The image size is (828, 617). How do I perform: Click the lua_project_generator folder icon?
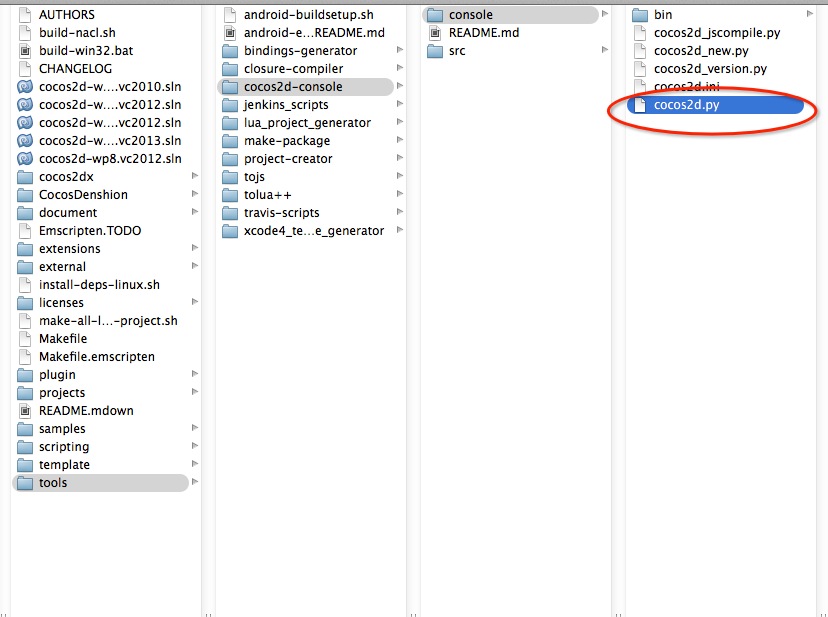230,123
